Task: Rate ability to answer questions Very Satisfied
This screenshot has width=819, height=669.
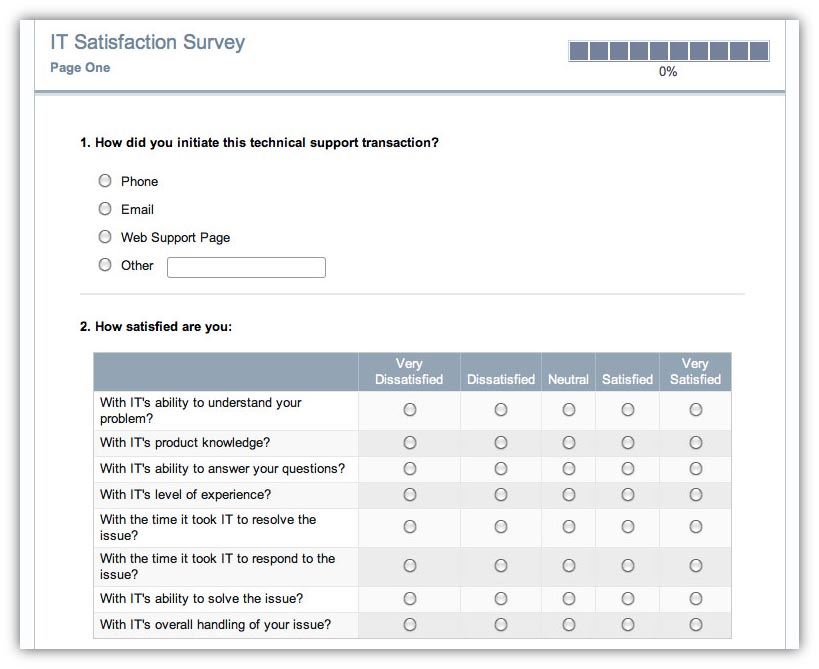Action: pyautogui.click(x=695, y=469)
